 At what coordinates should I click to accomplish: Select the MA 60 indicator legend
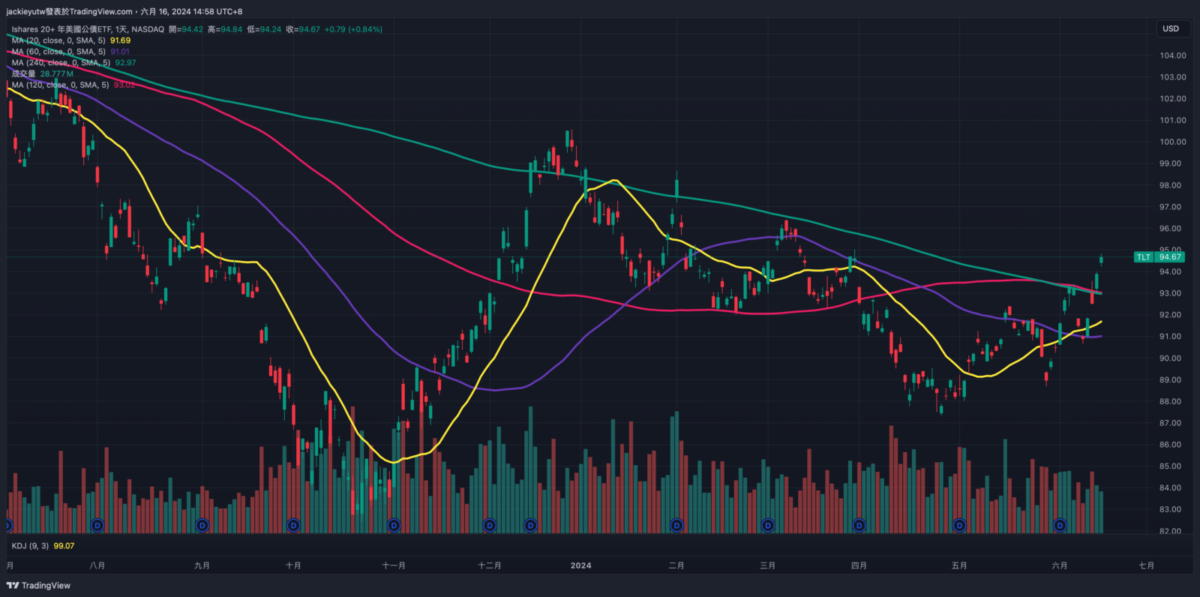[x=60, y=51]
